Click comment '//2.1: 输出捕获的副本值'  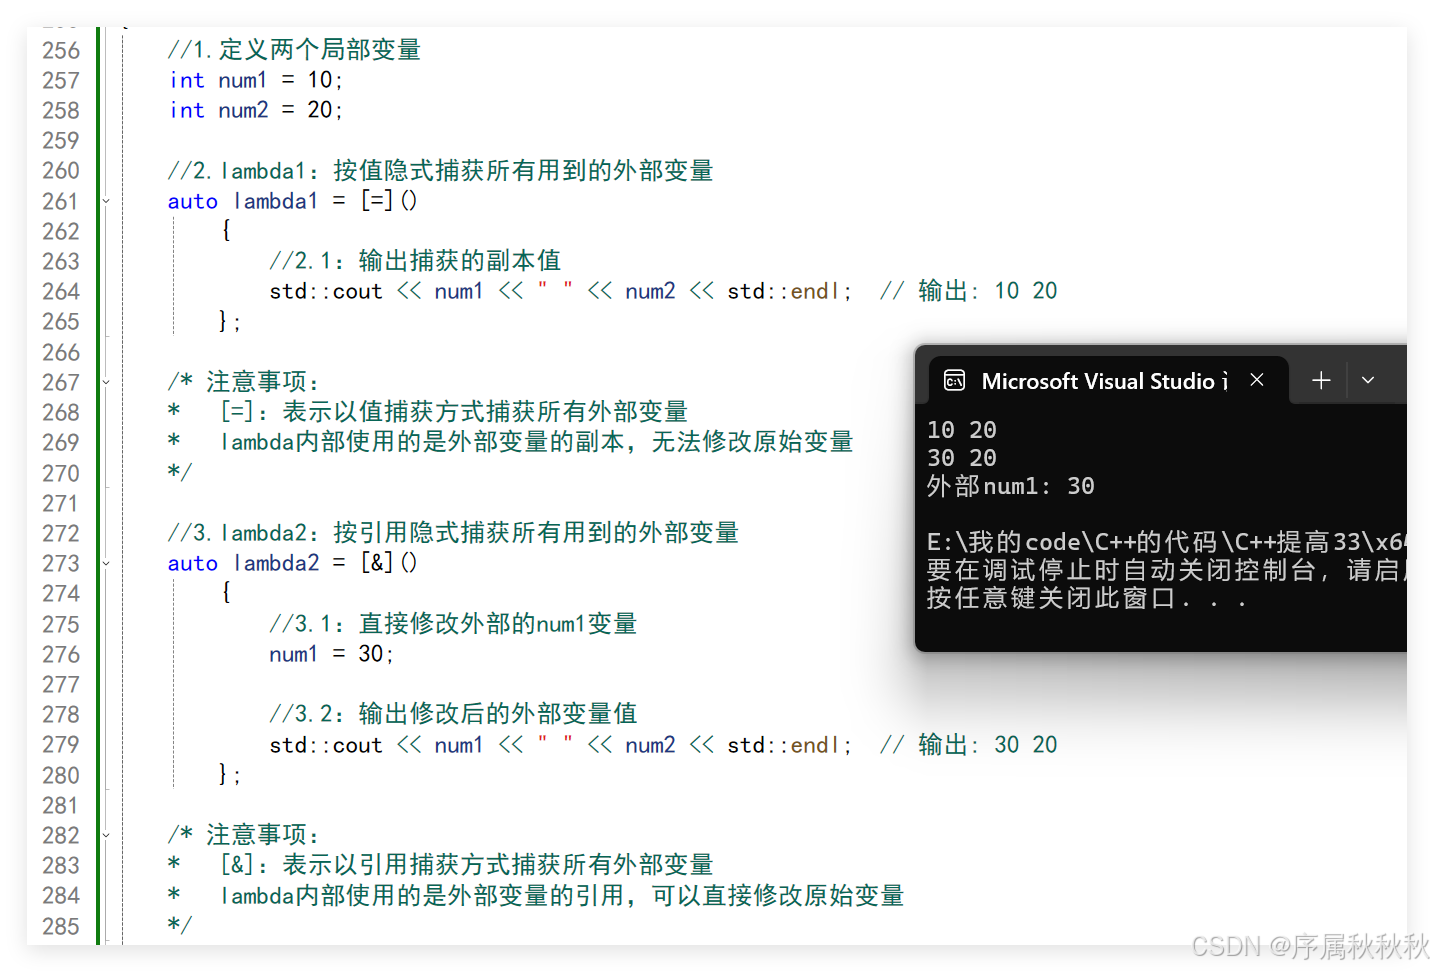pyautogui.click(x=415, y=261)
